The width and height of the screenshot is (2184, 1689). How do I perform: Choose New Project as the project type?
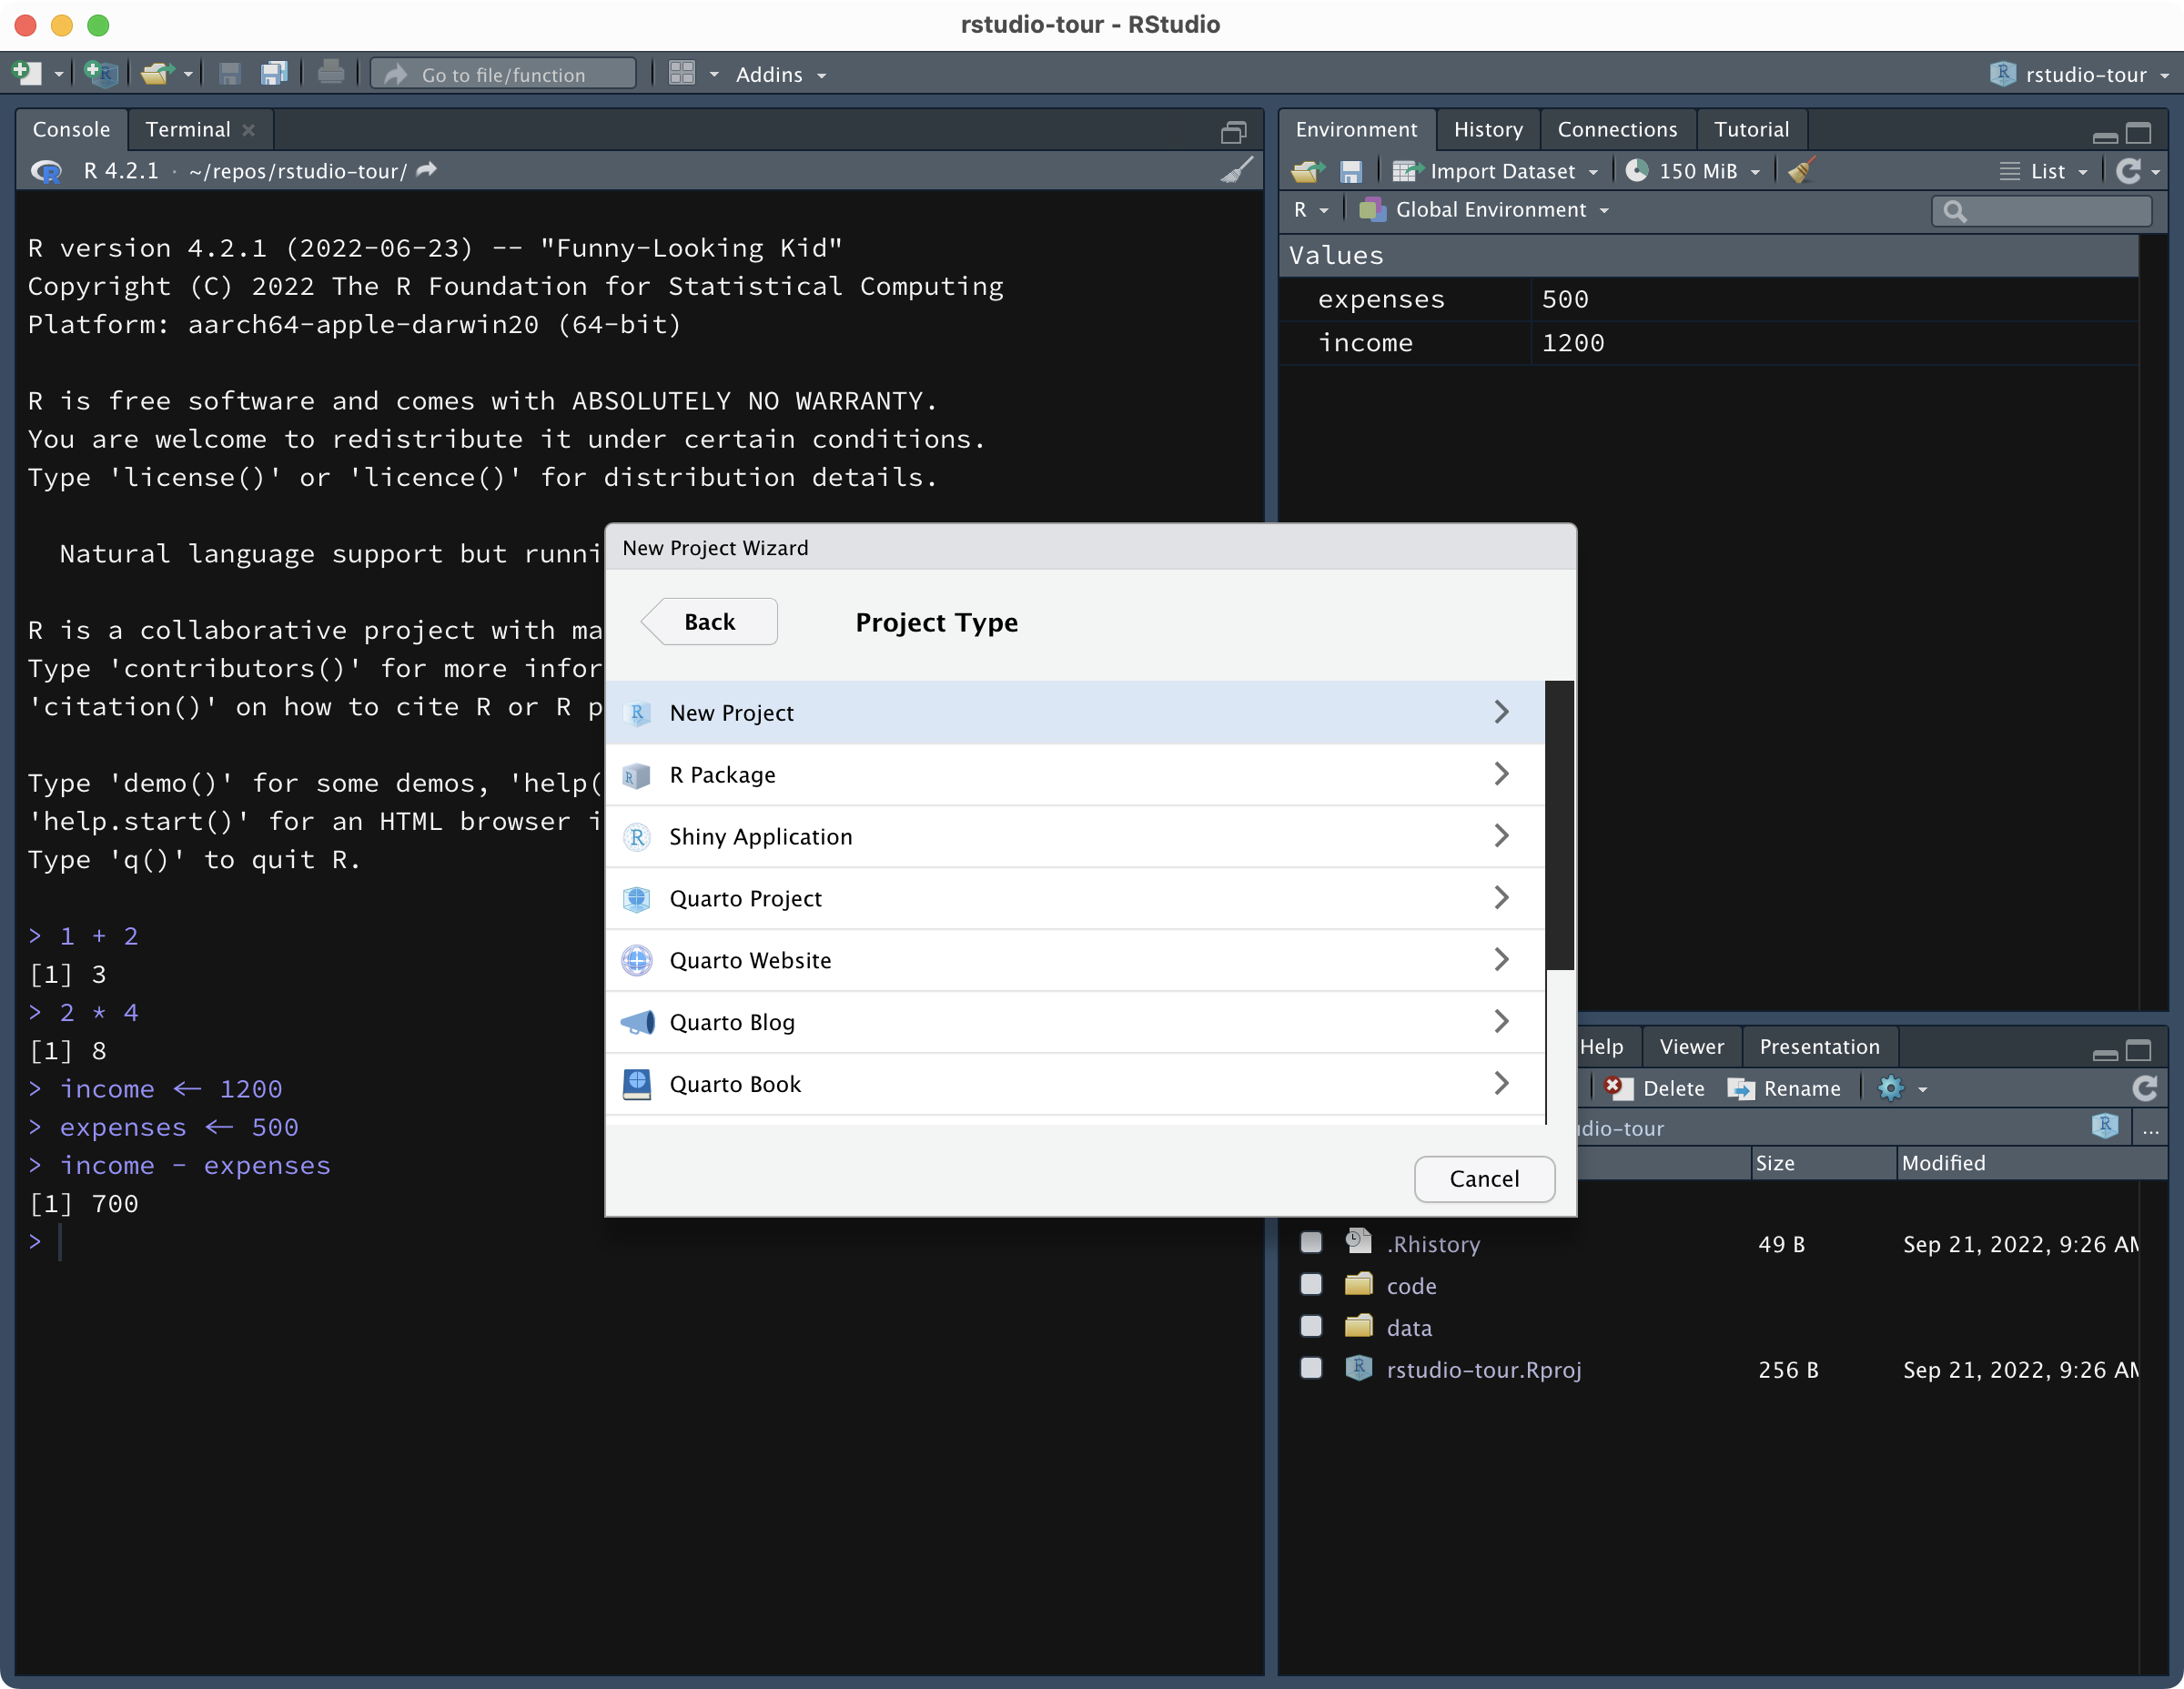coord(1075,712)
